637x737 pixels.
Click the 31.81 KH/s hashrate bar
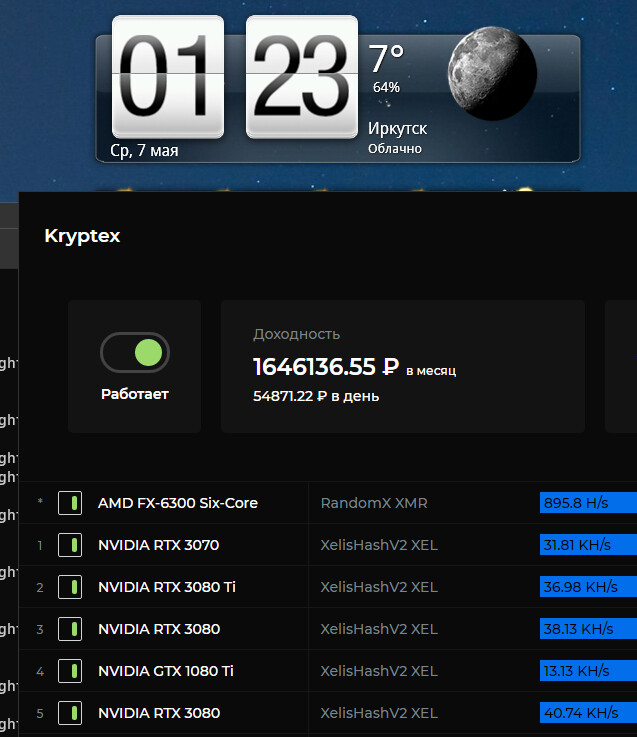click(588, 545)
